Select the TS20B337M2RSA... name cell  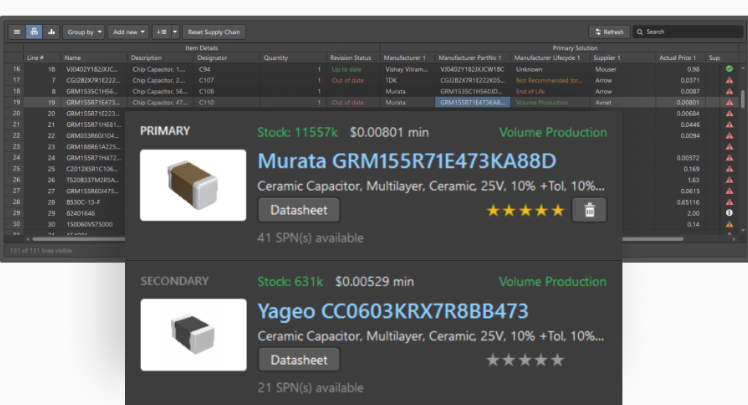tap(92, 180)
